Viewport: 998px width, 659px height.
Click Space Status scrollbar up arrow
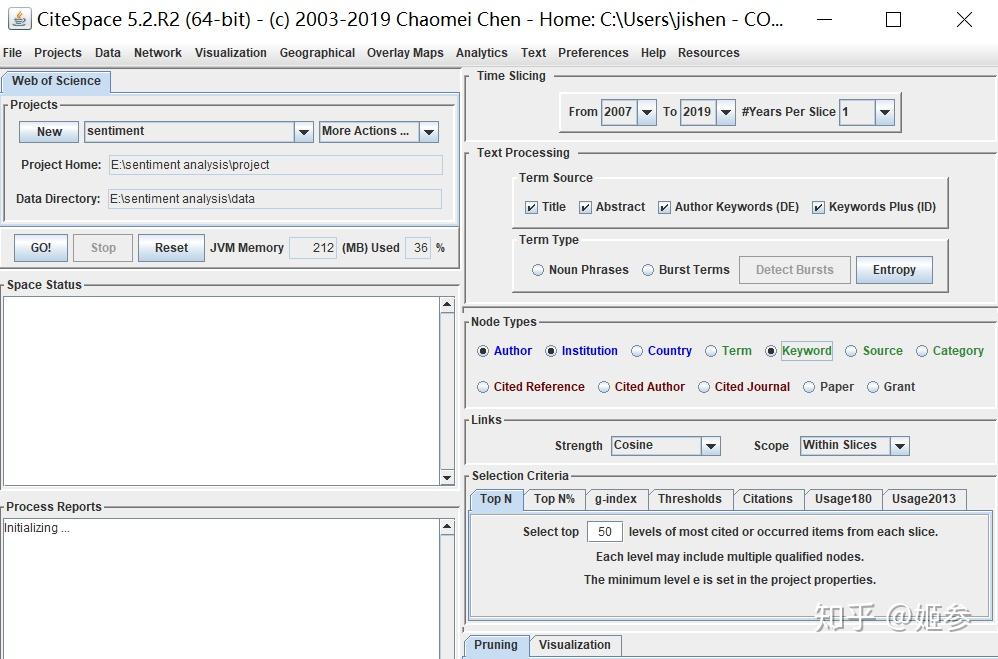tap(447, 304)
